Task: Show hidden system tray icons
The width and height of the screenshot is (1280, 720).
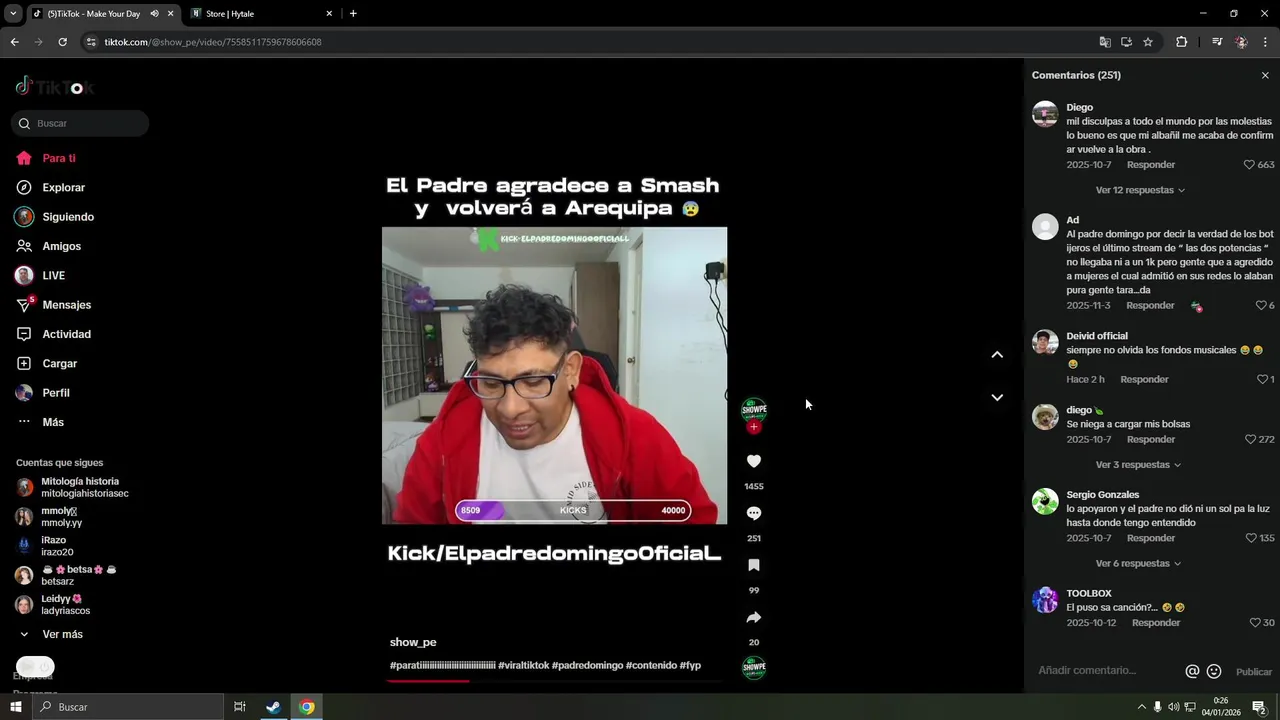Action: [1141, 707]
